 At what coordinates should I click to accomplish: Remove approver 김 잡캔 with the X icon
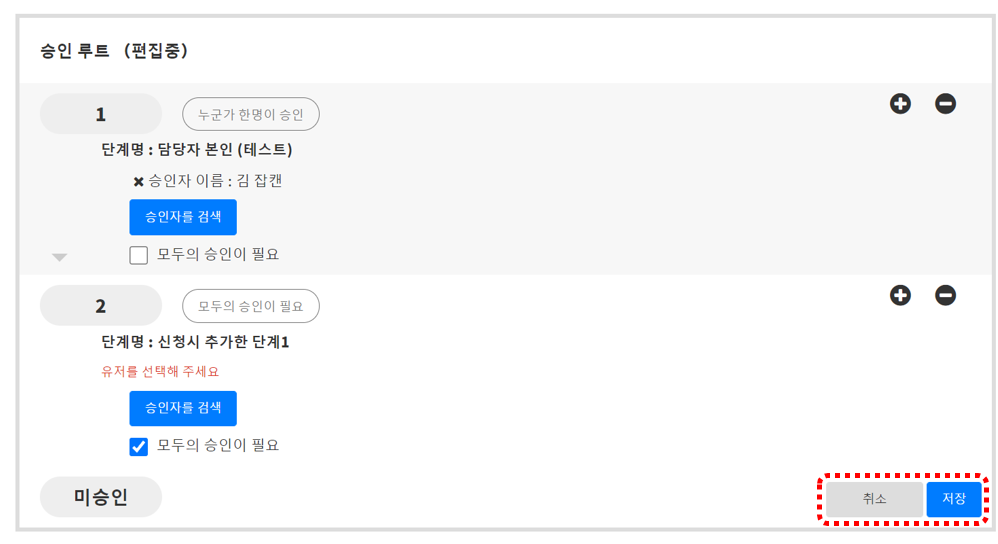(x=138, y=182)
